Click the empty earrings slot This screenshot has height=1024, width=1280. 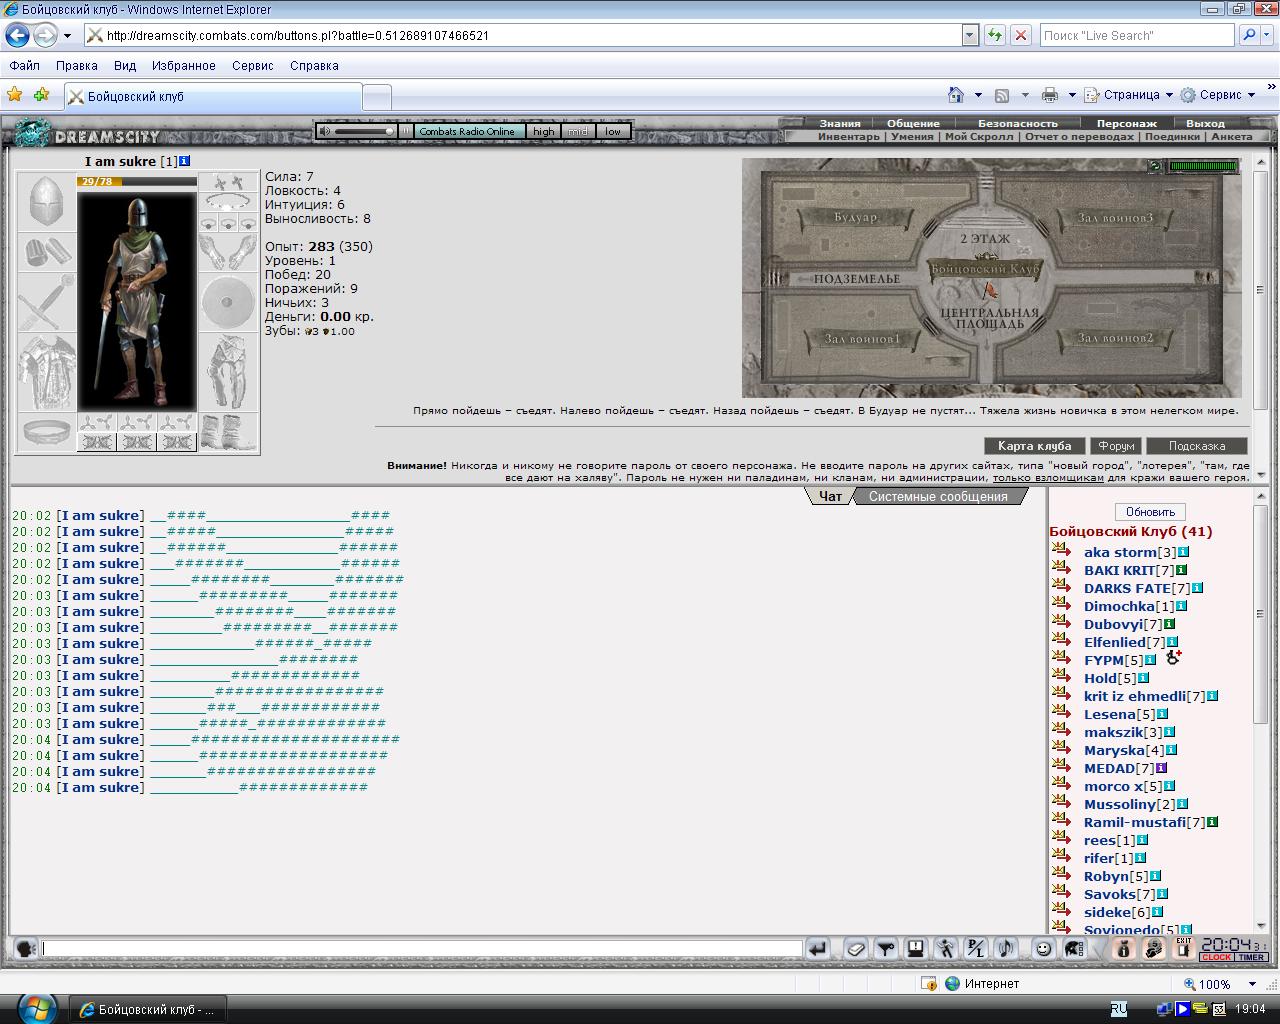click(228, 182)
